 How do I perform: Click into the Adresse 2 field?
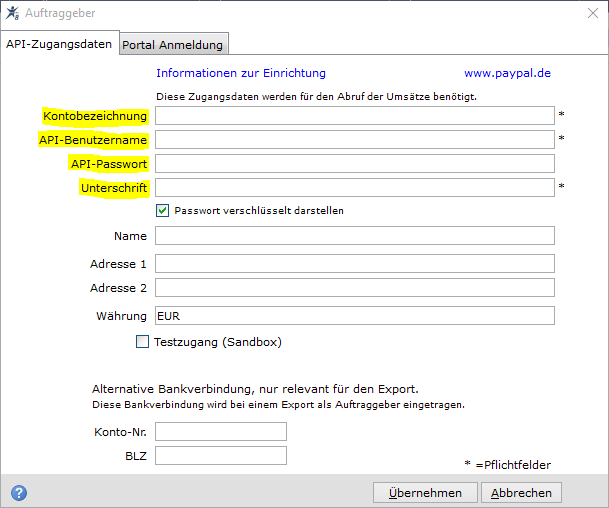[355, 288]
